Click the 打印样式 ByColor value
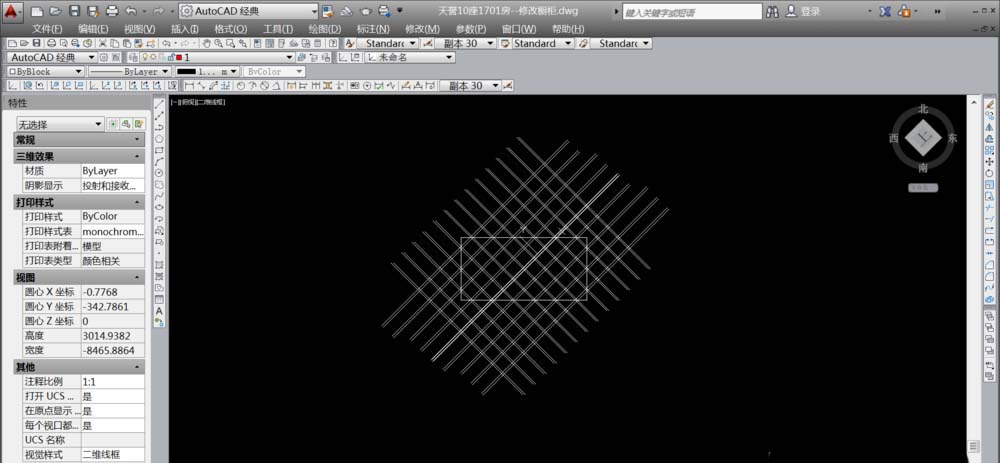Image resolution: width=1000 pixels, height=463 pixels. (x=112, y=216)
